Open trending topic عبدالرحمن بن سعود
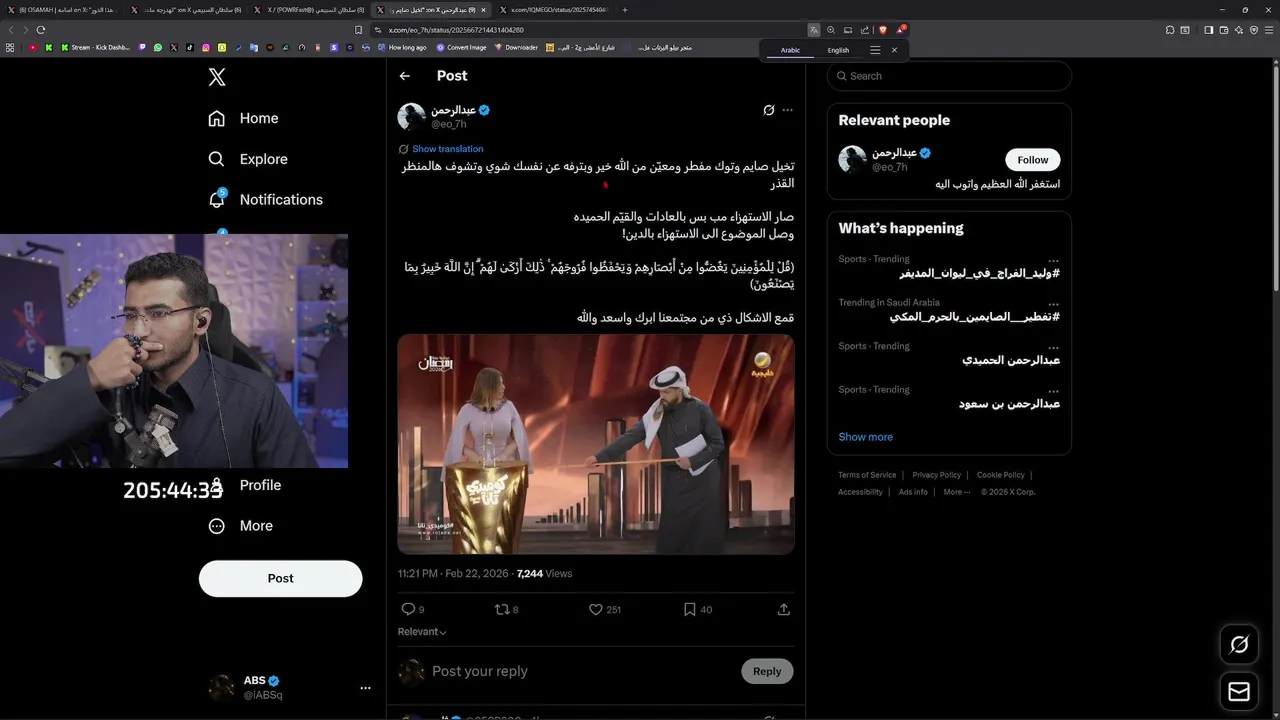The image size is (1280, 720). coord(1009,404)
